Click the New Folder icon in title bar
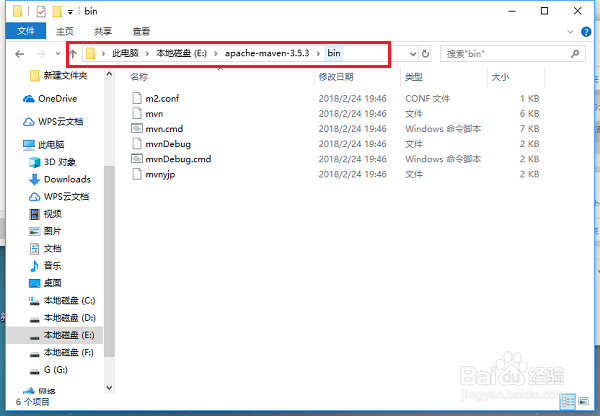 tap(57, 11)
